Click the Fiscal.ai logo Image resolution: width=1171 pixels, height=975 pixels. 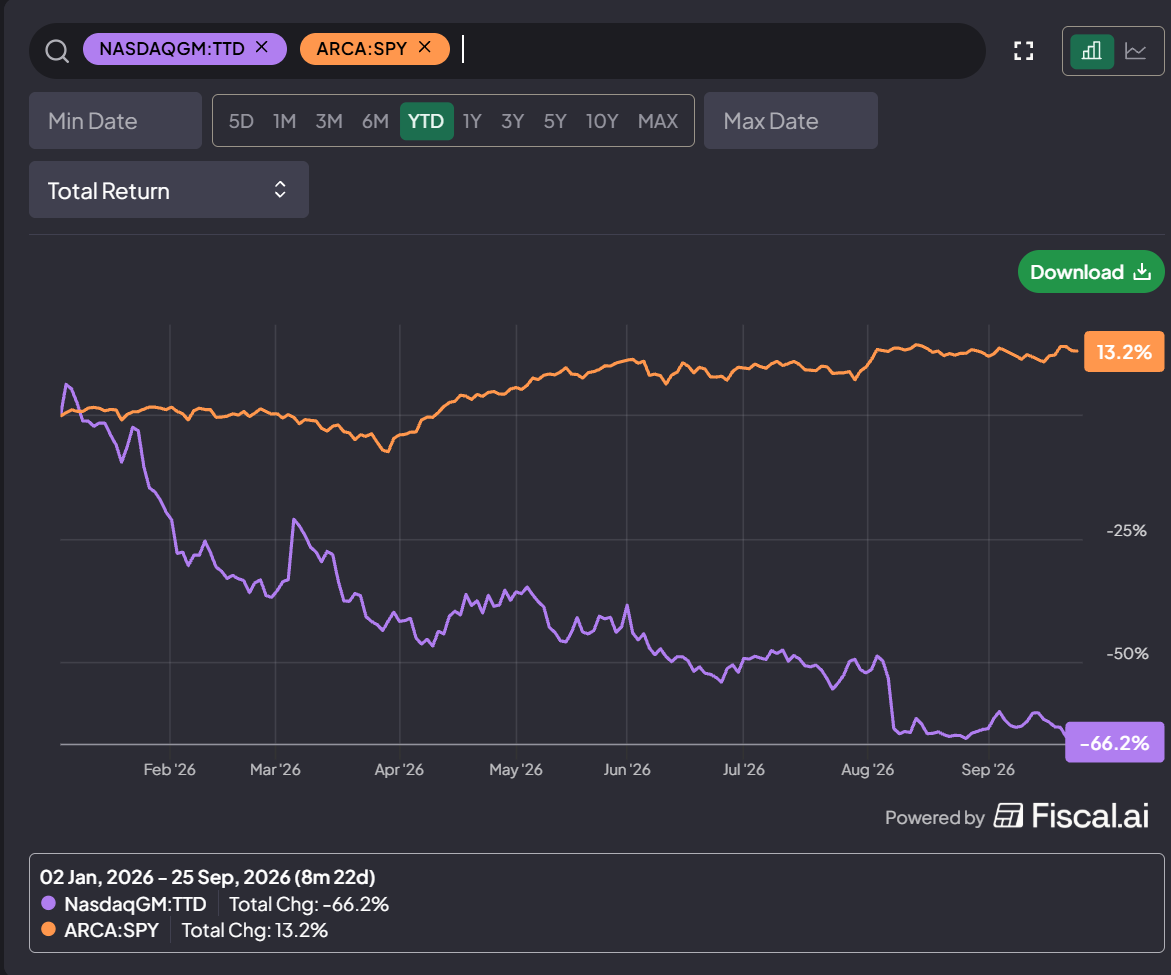tap(1072, 816)
